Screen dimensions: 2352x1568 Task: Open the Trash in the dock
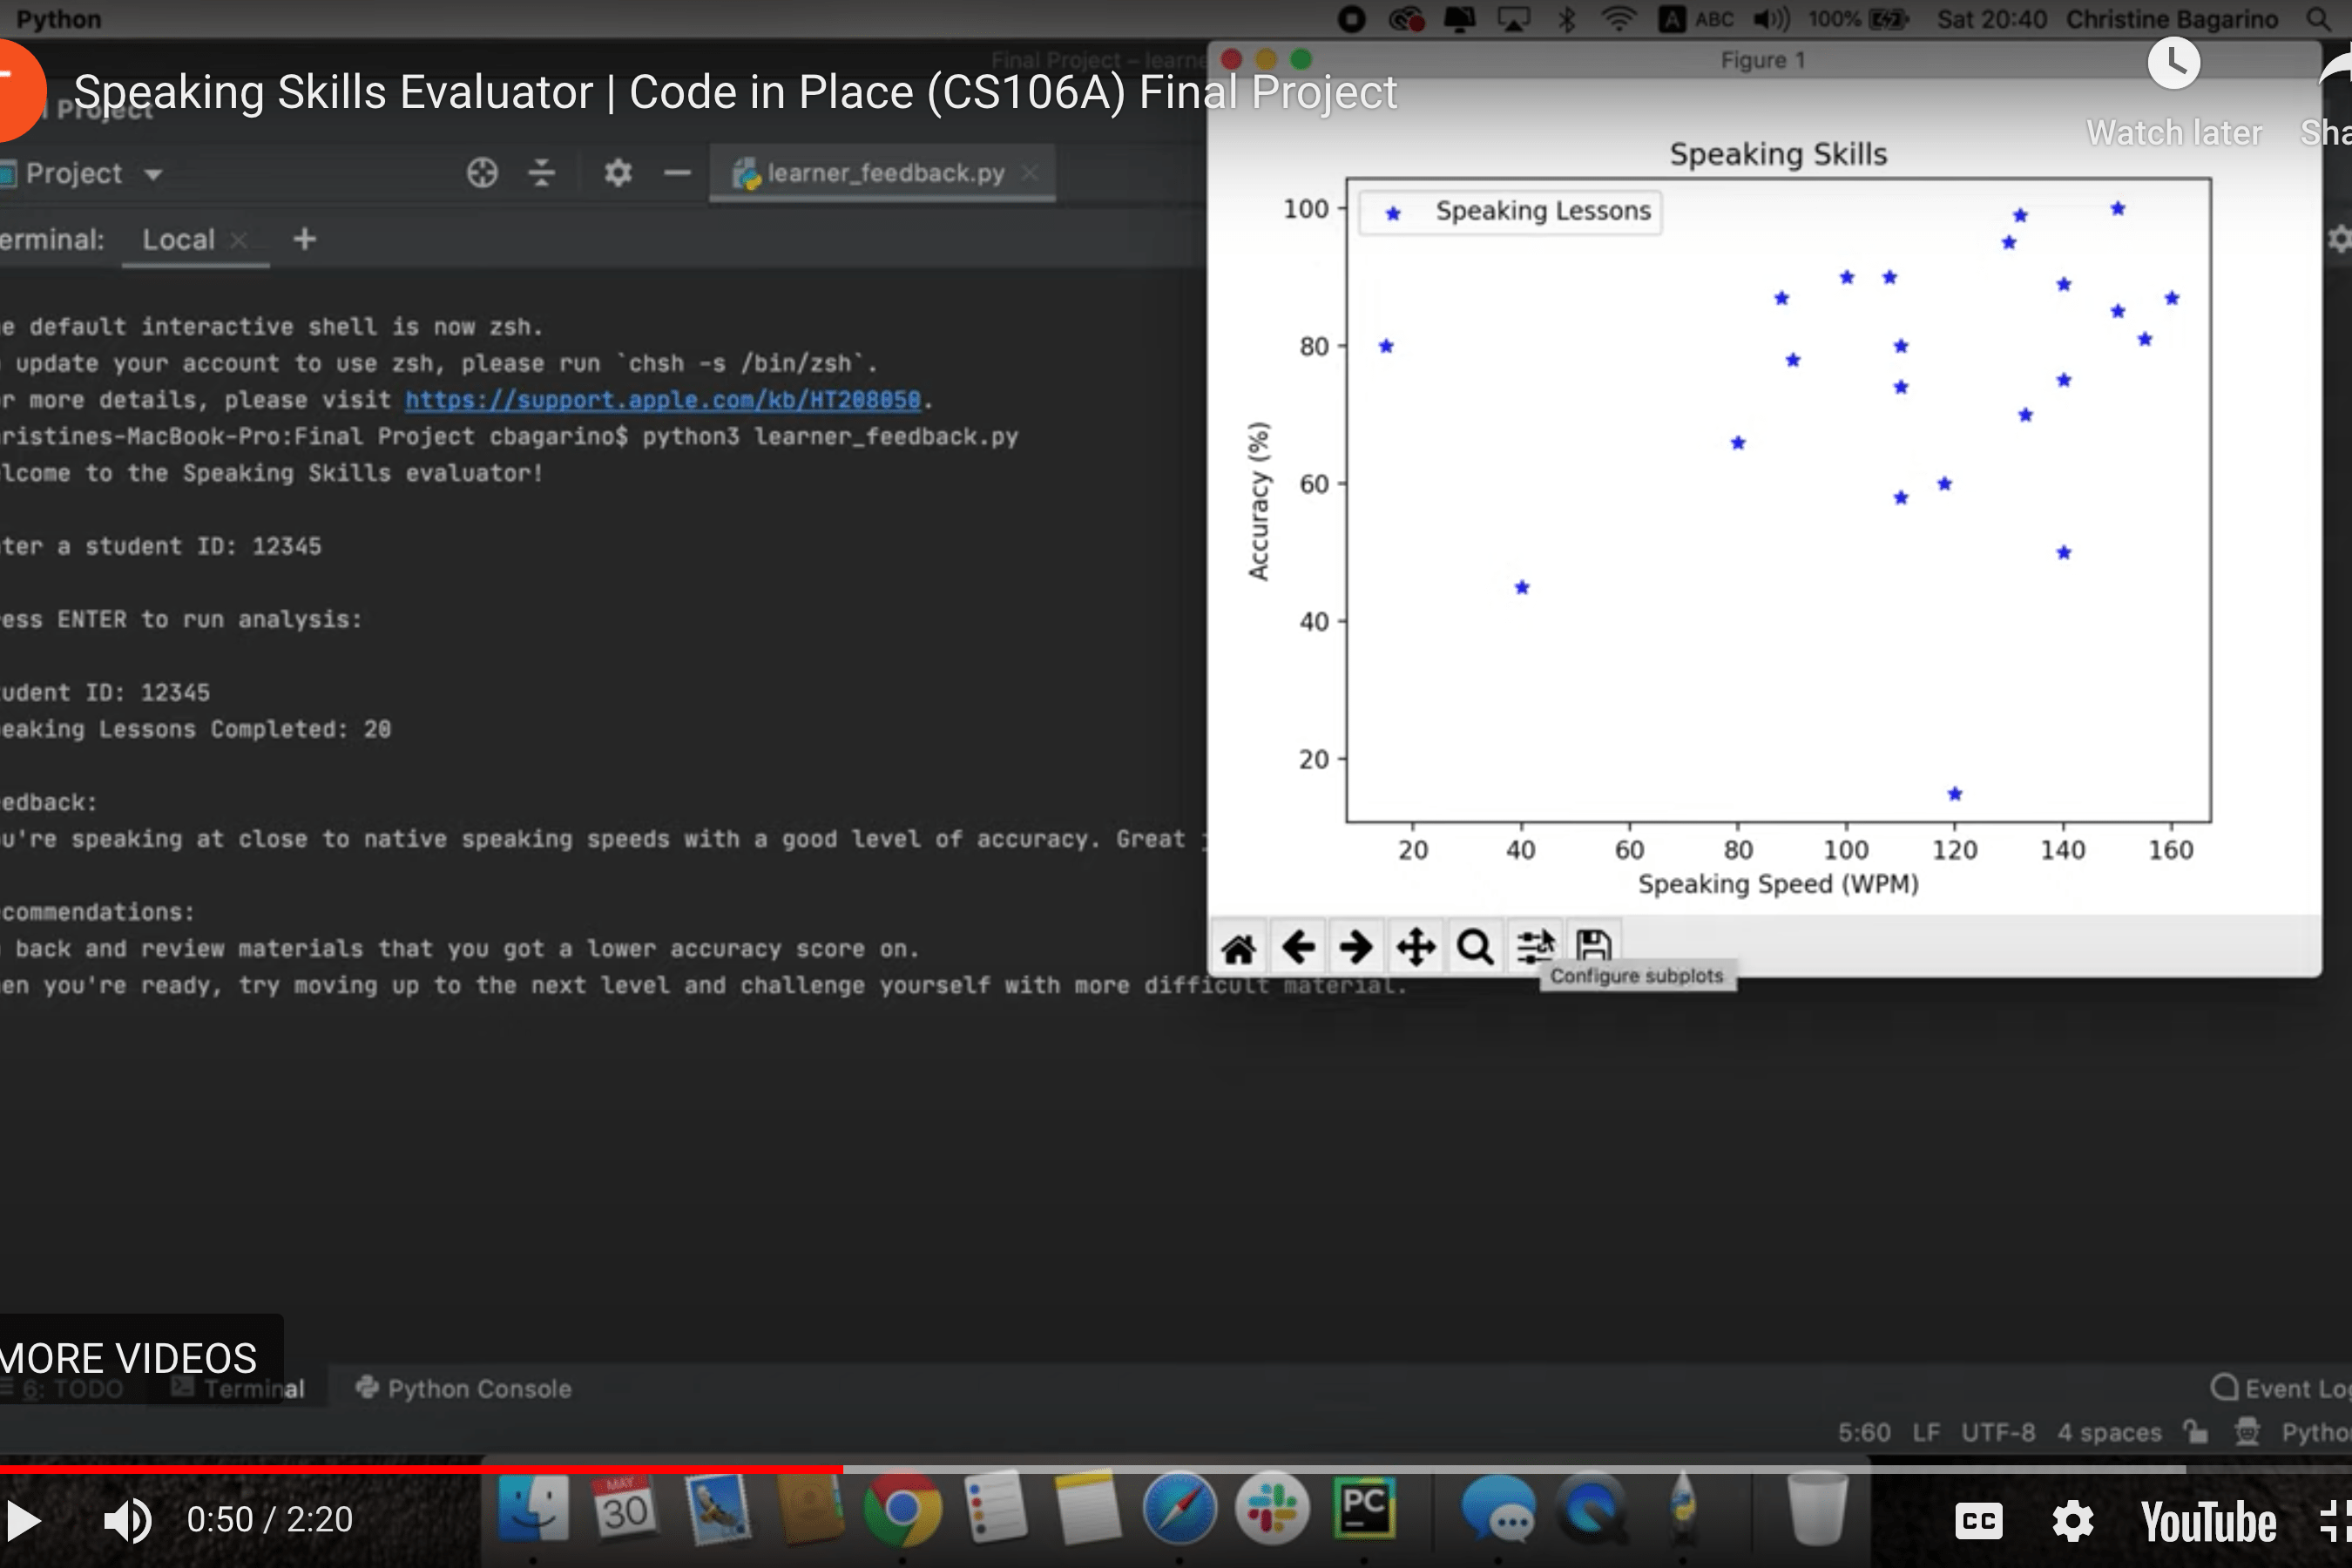(x=1816, y=1509)
